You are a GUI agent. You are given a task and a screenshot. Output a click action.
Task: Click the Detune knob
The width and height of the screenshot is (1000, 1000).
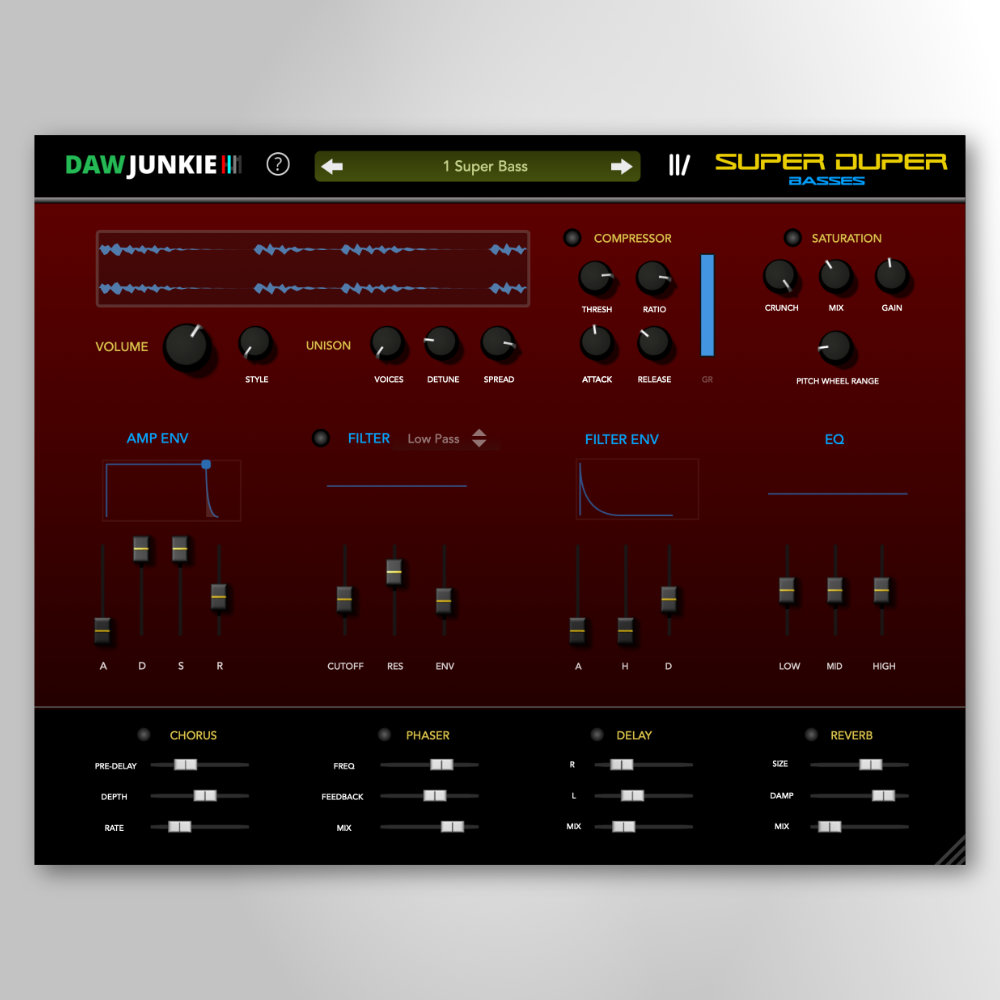[x=441, y=343]
